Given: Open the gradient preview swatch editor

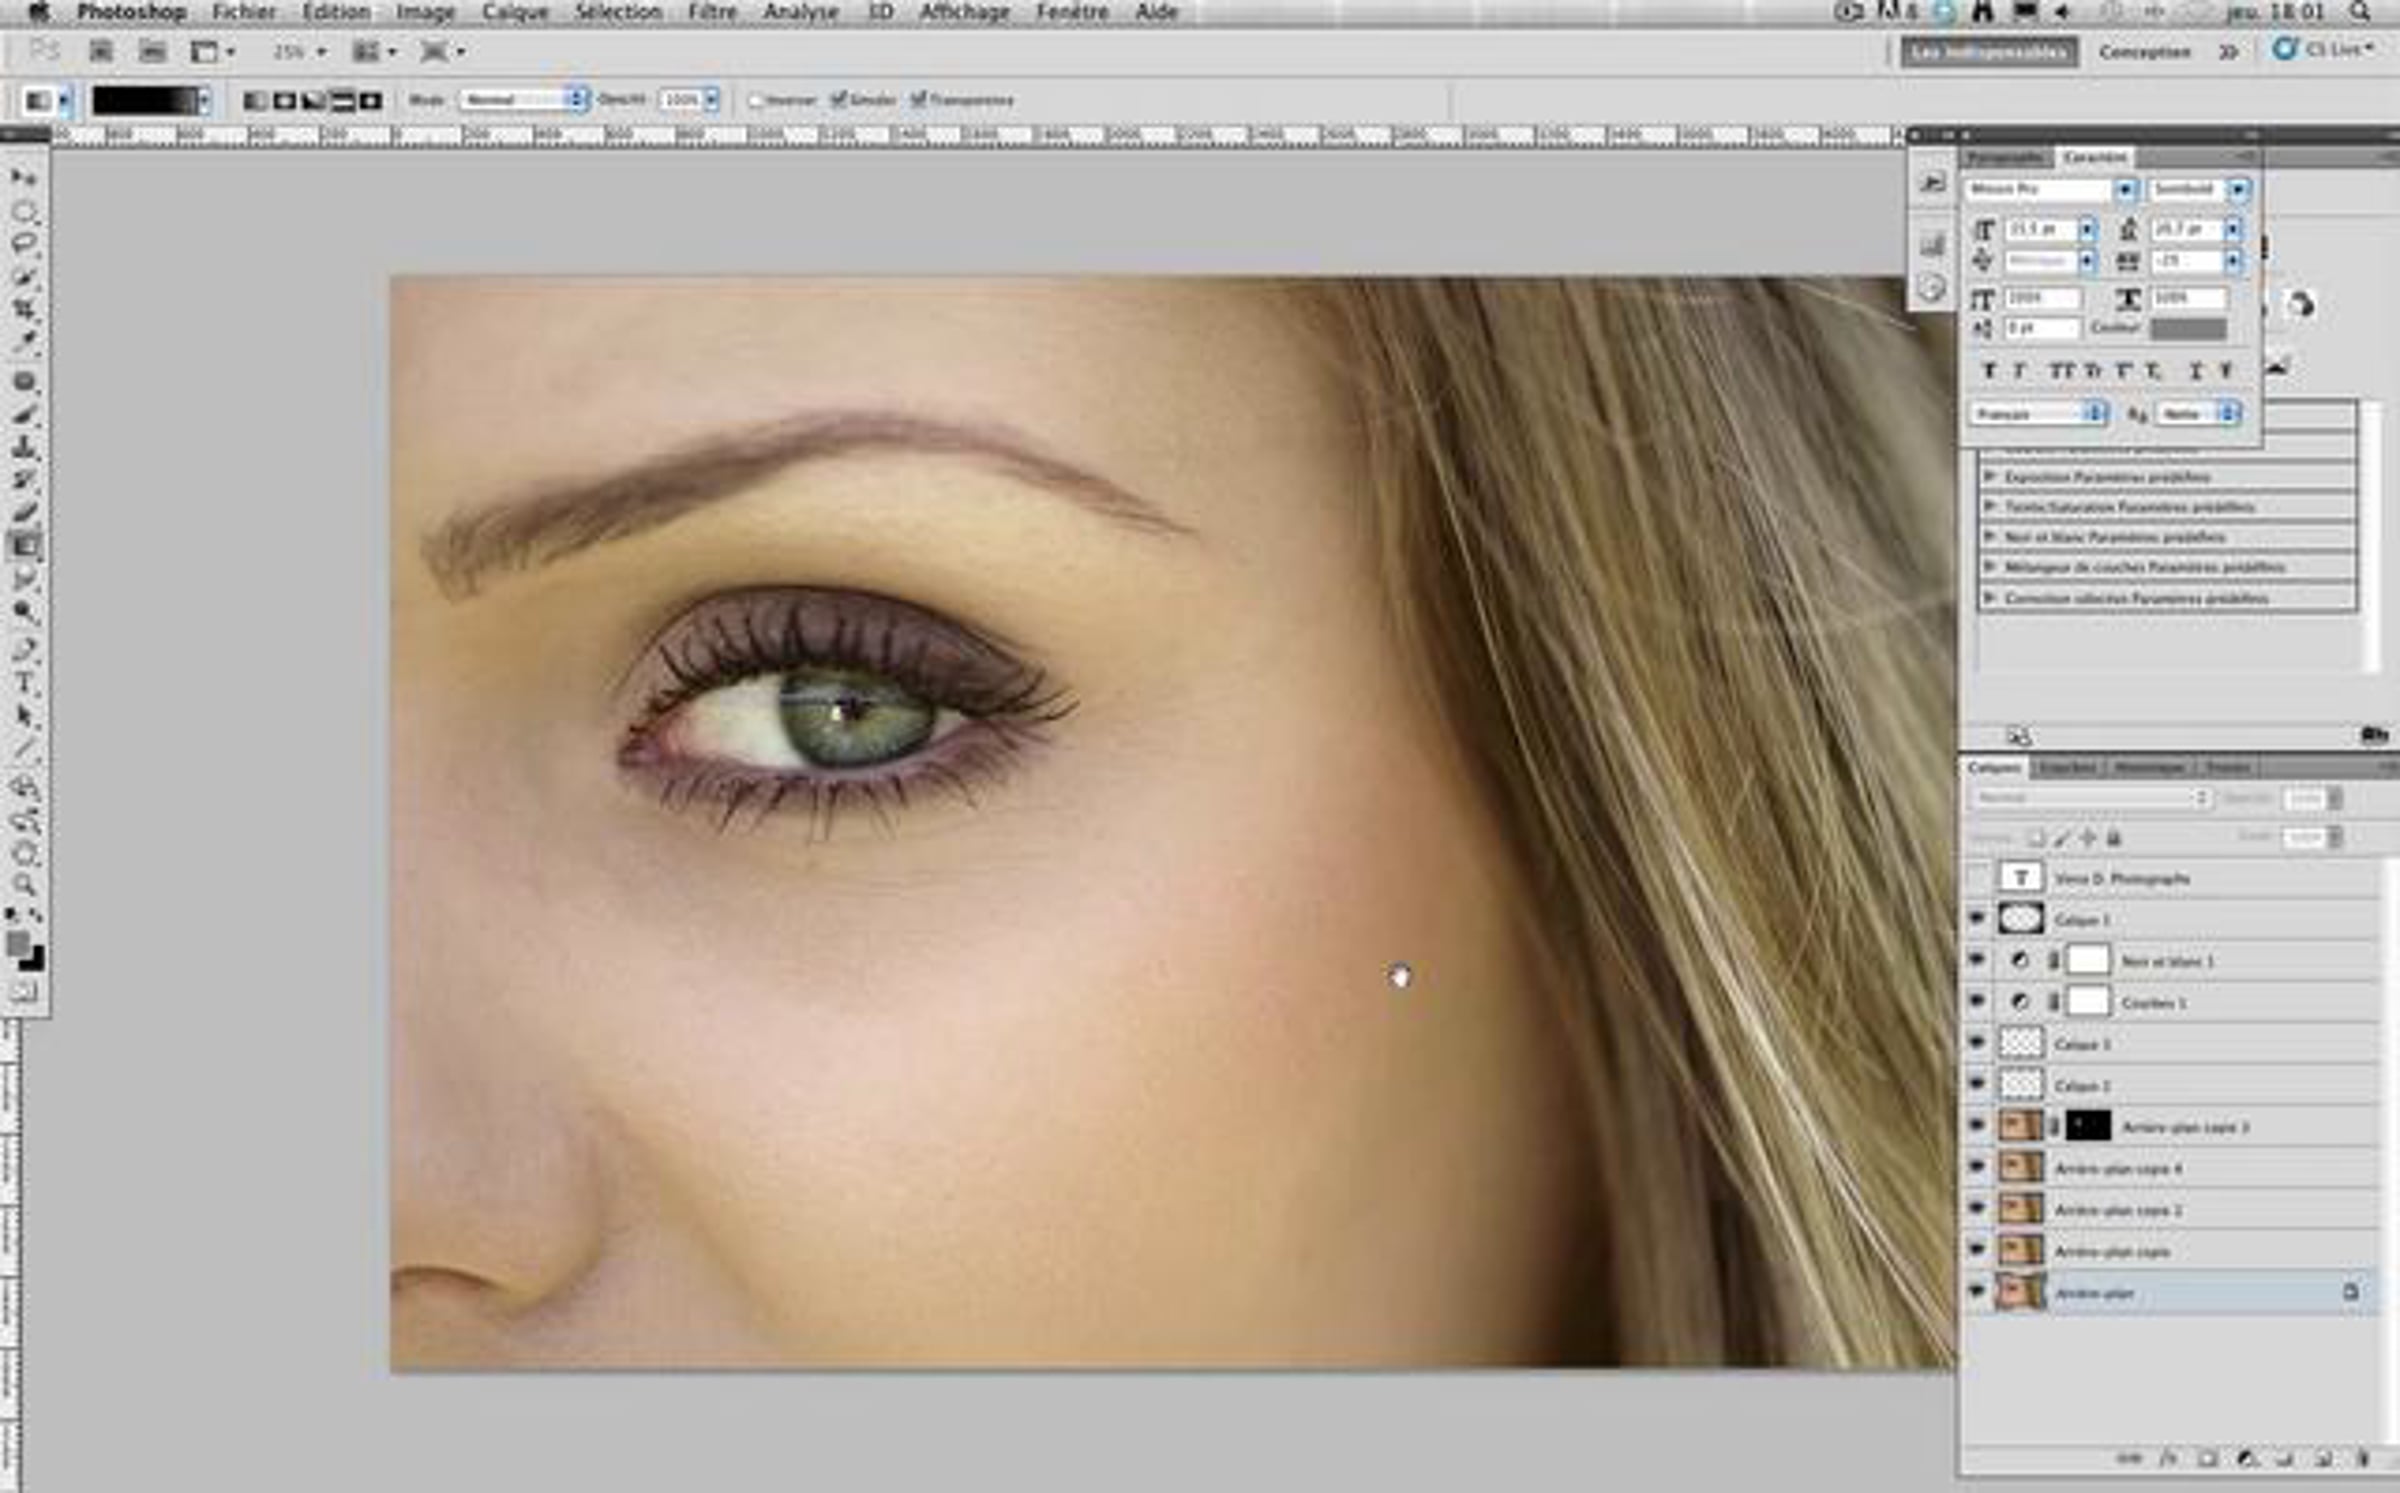Looking at the screenshot, I should (x=145, y=100).
